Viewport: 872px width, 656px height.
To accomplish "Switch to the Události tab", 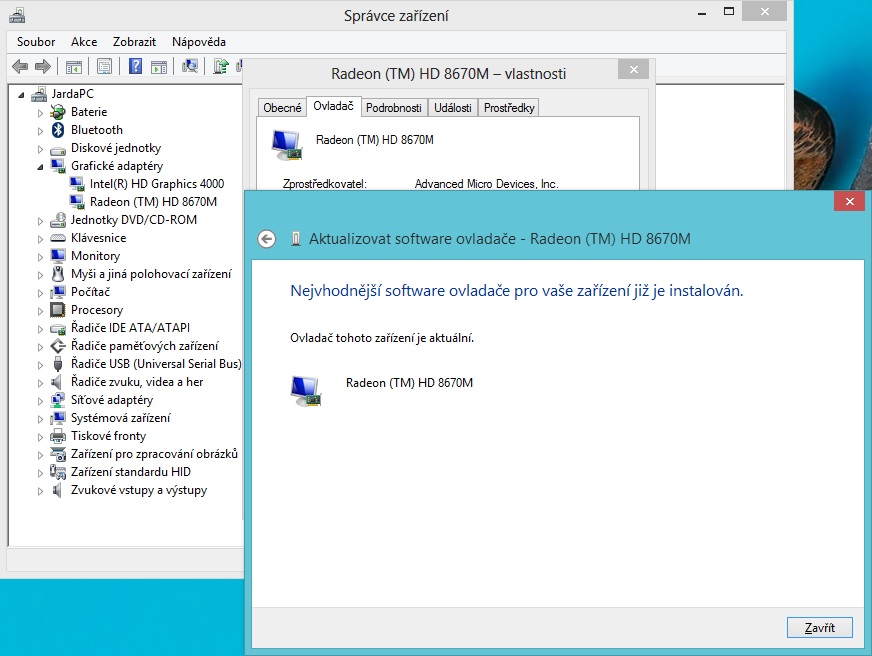I will [453, 107].
